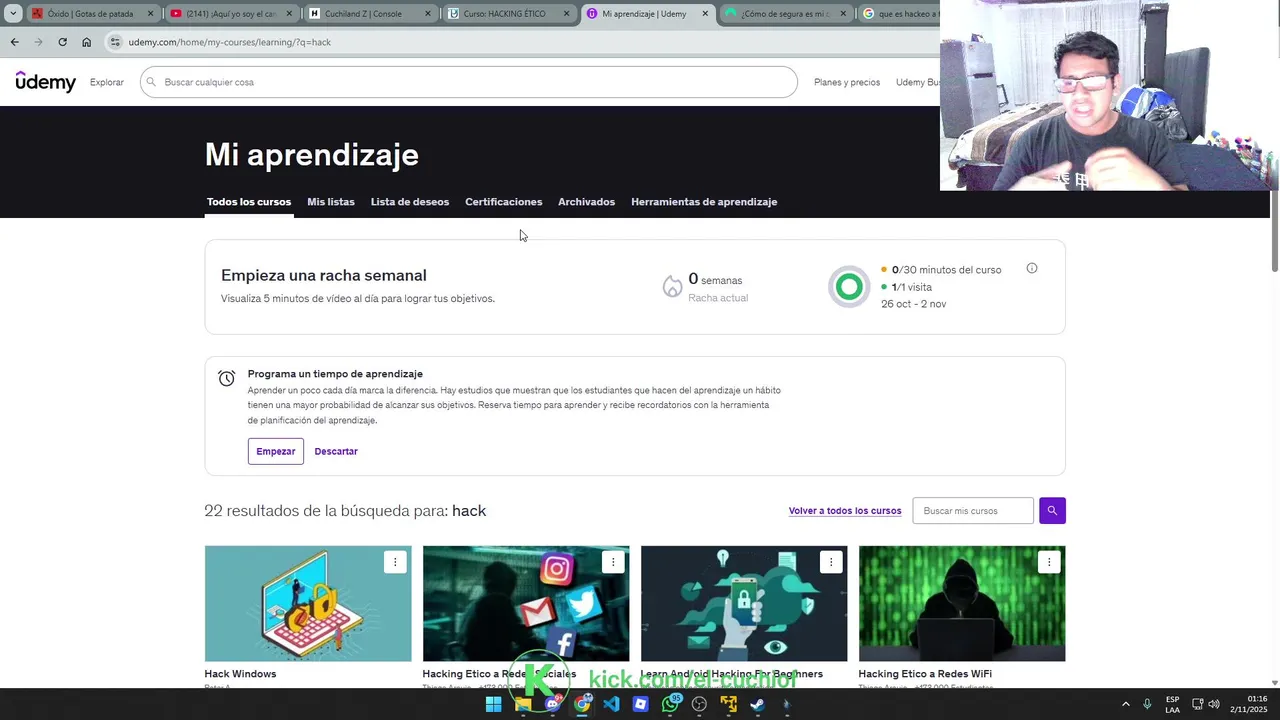Open Visual Studio Code from the taskbar
Viewport: 1280px width, 720px height.
(x=611, y=704)
